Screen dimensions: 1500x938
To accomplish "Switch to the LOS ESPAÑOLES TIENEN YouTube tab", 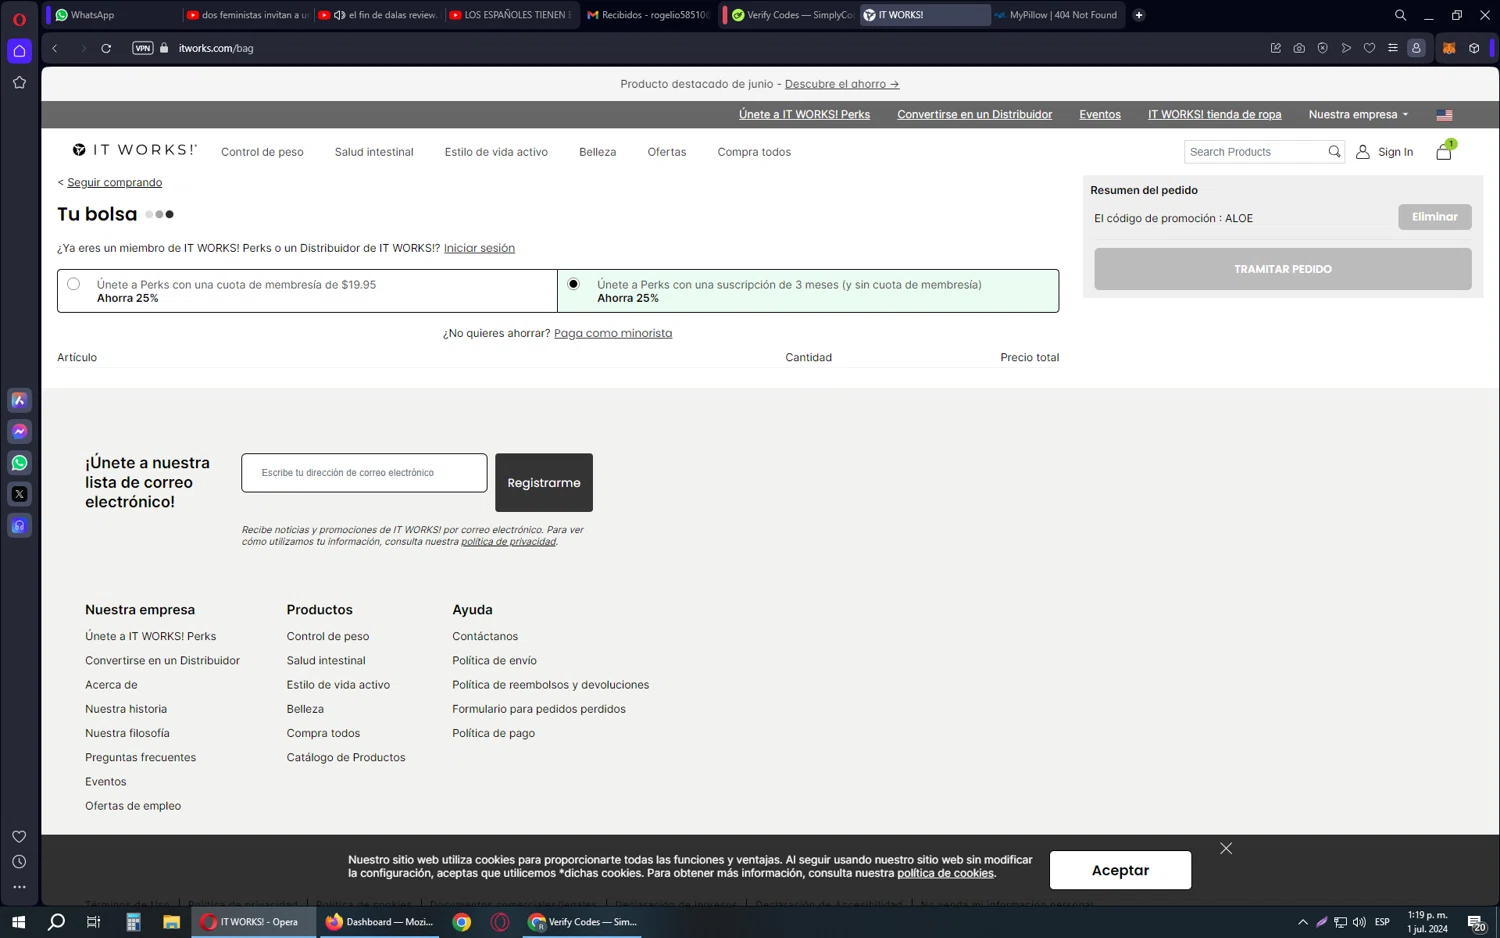I will click(512, 15).
